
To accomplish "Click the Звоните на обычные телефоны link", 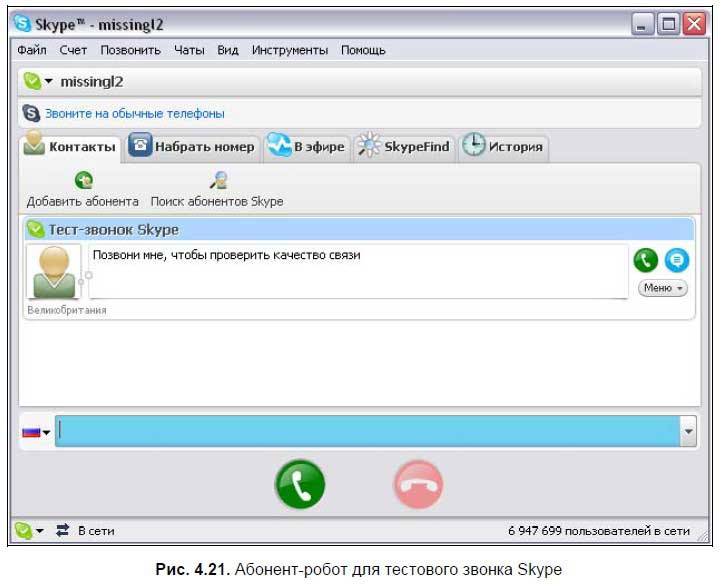I will point(134,114).
